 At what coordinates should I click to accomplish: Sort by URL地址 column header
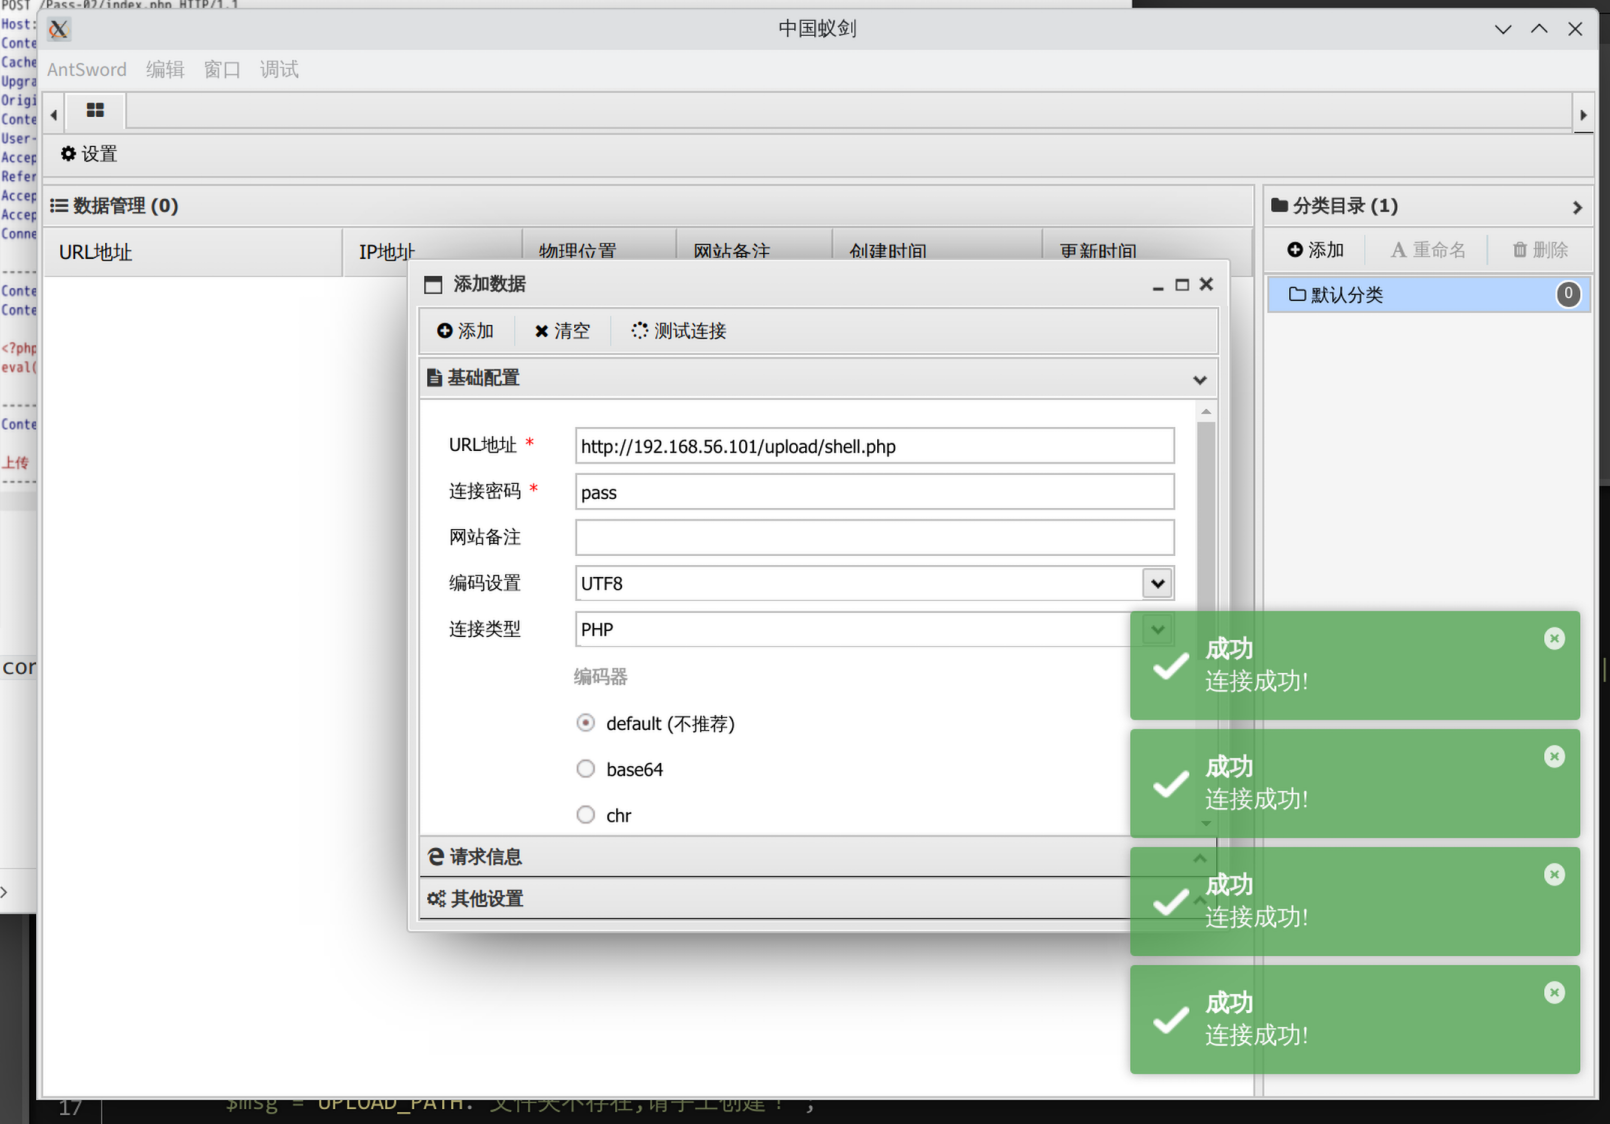(x=192, y=252)
